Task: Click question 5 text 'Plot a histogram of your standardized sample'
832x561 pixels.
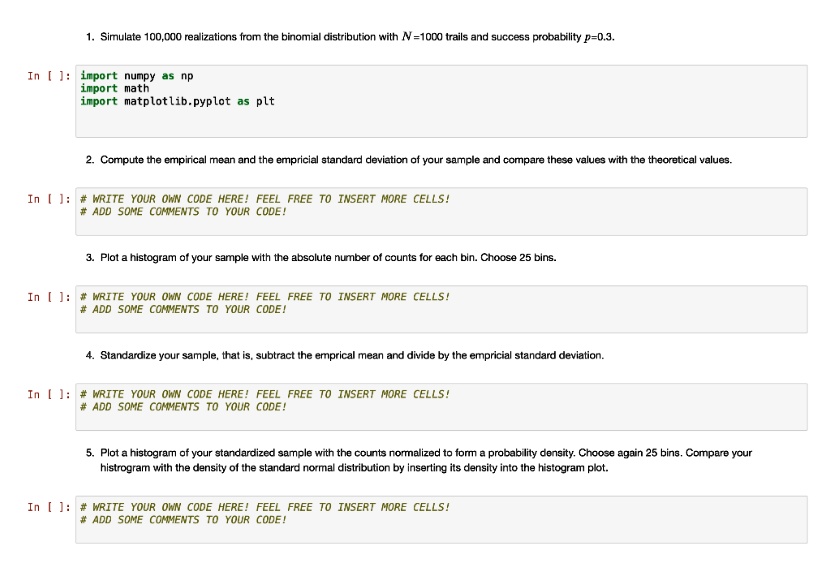Action: tap(206, 453)
